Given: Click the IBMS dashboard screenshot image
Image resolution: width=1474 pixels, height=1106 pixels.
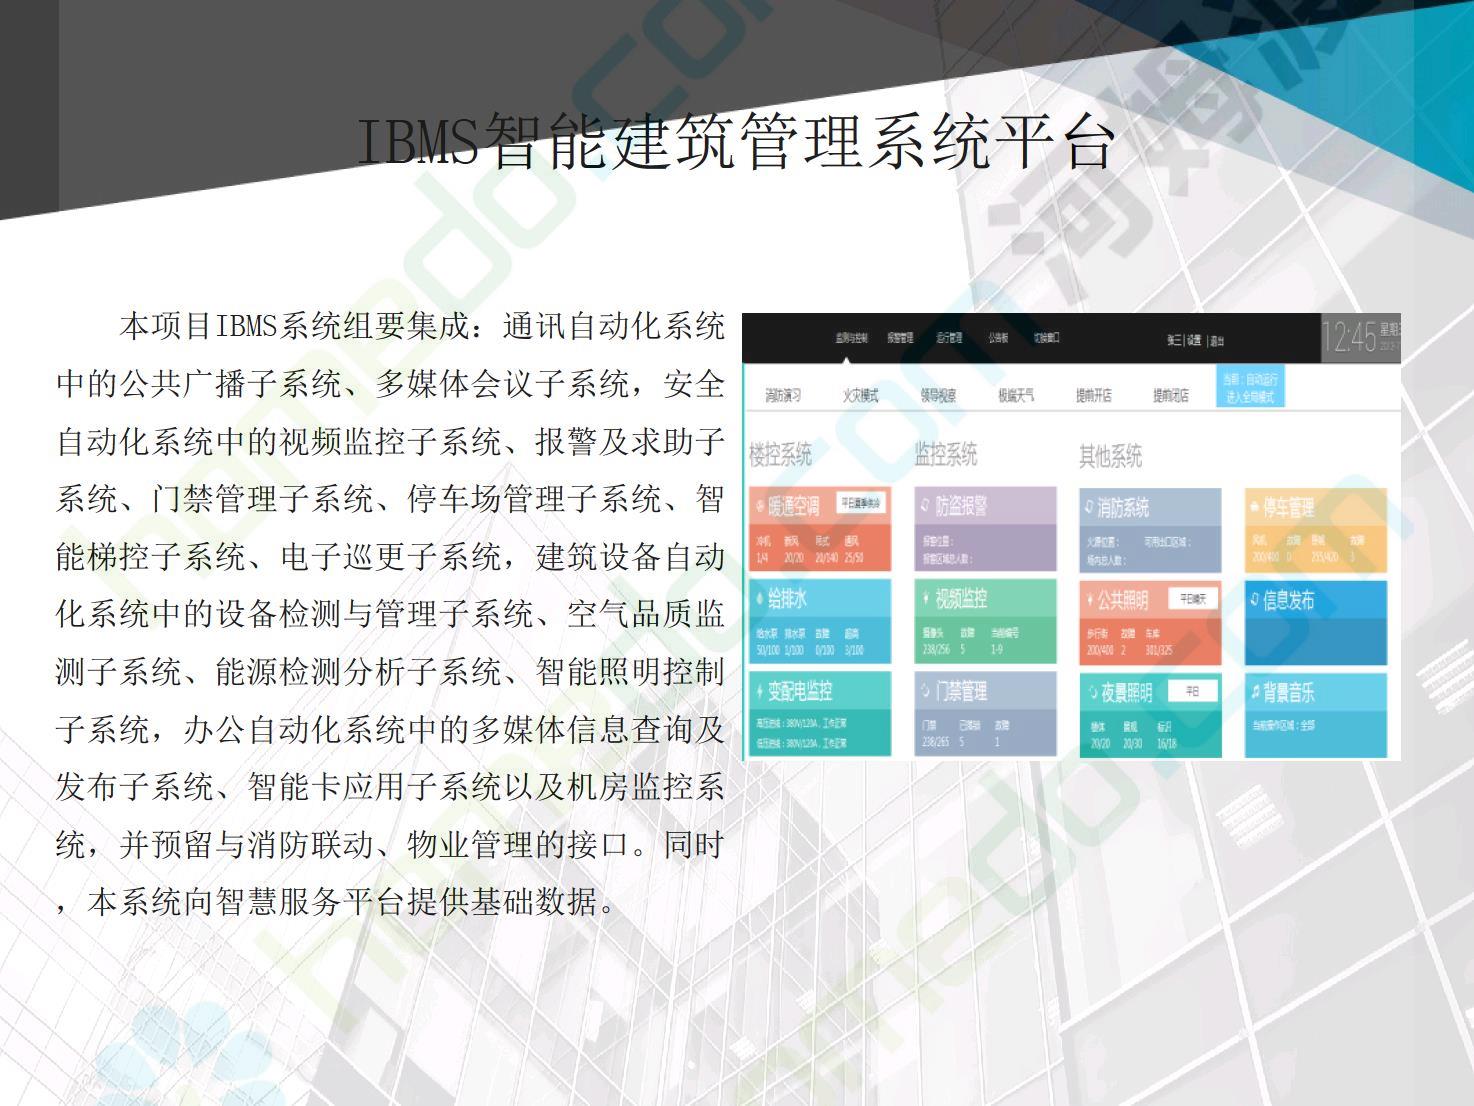Looking at the screenshot, I should (x=1071, y=536).
